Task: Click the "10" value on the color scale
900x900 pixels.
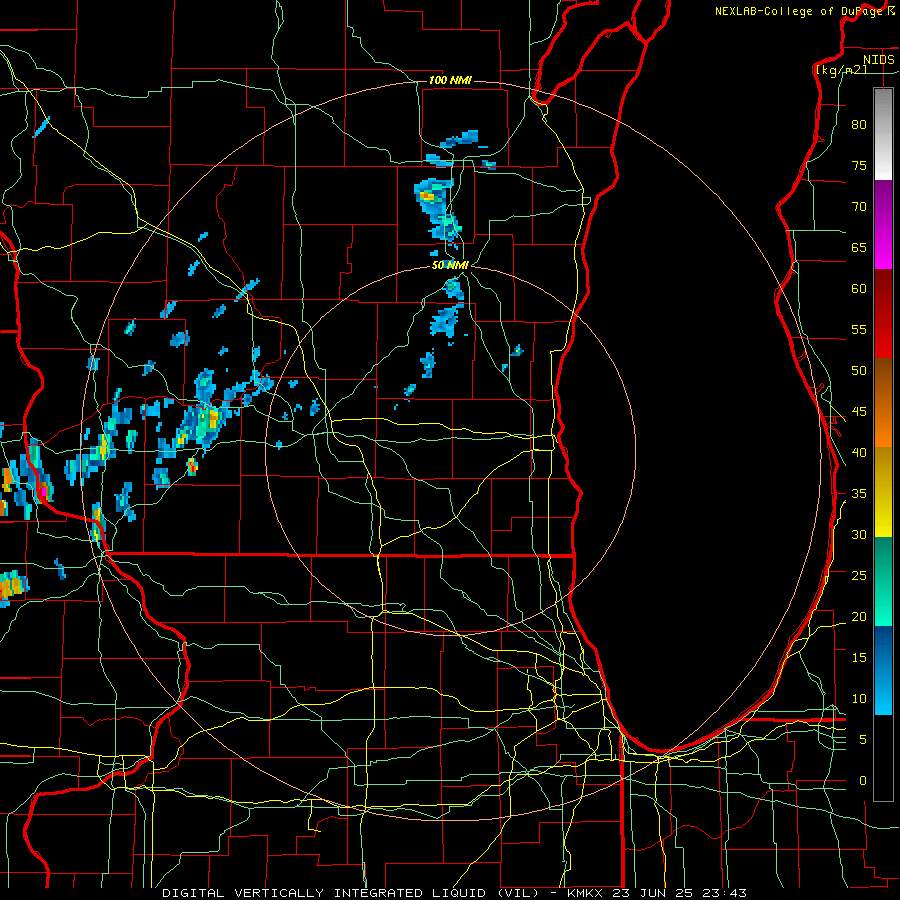Action: tap(859, 699)
